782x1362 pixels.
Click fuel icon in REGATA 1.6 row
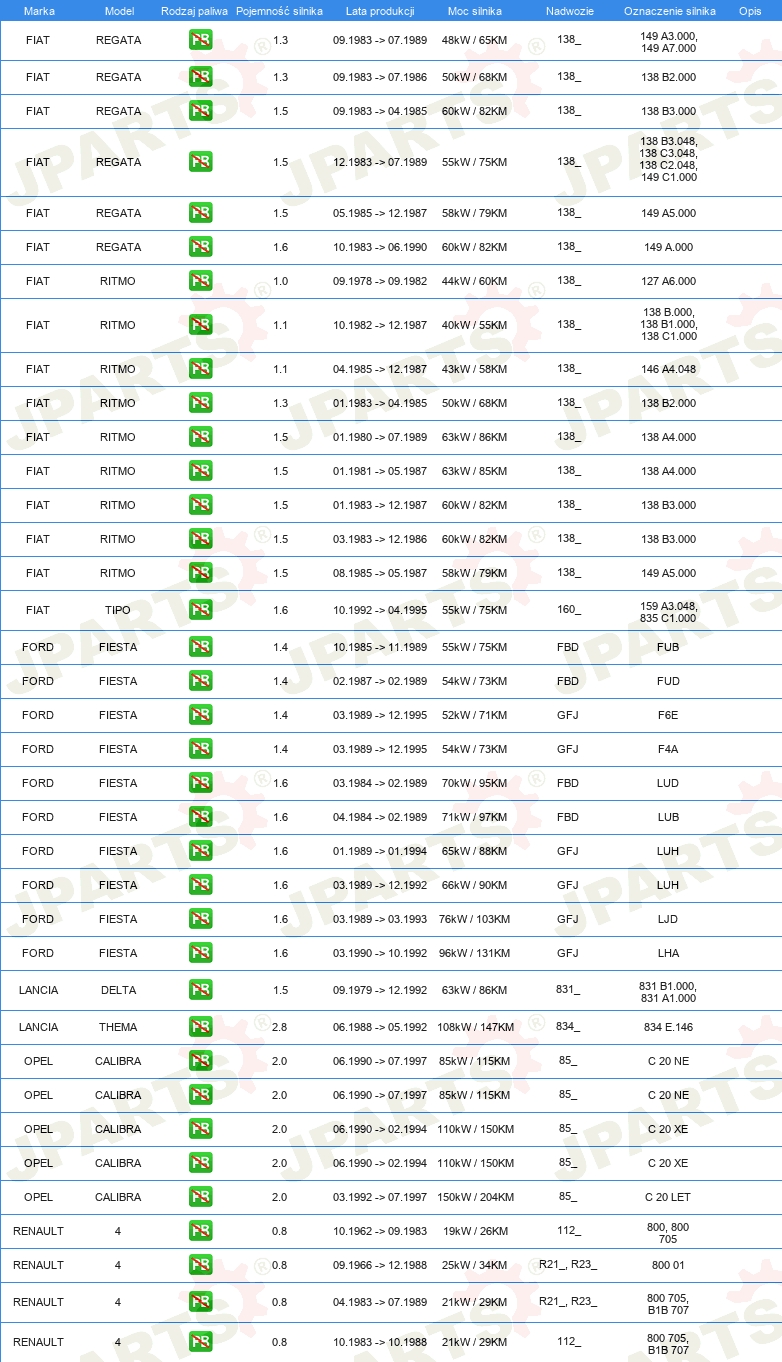tap(200, 247)
